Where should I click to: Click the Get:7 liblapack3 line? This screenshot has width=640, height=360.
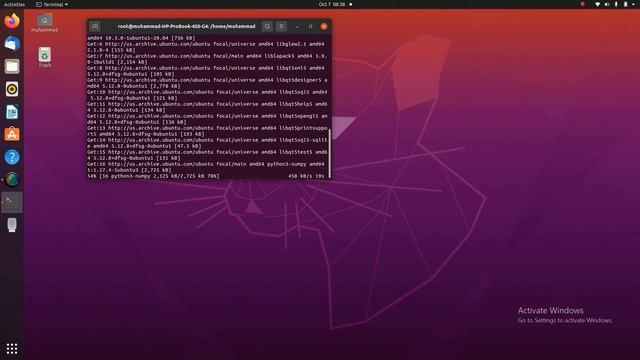[207, 59]
